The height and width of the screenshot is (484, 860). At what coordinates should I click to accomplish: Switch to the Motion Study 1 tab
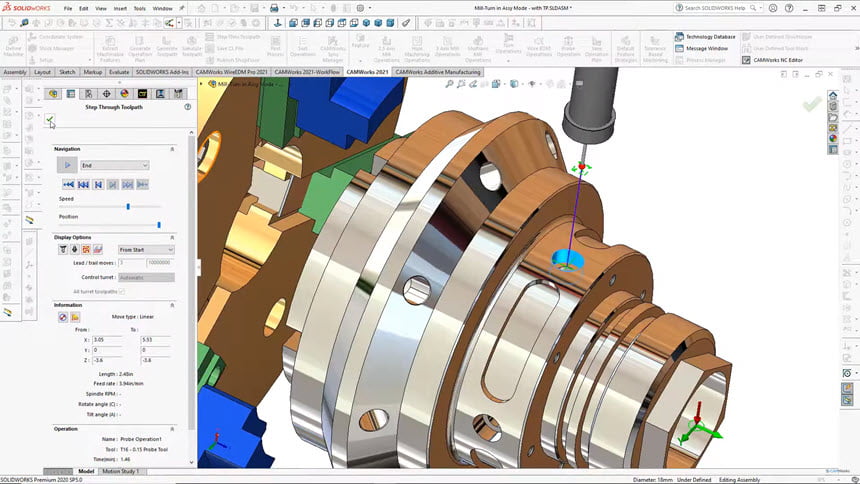click(x=120, y=471)
